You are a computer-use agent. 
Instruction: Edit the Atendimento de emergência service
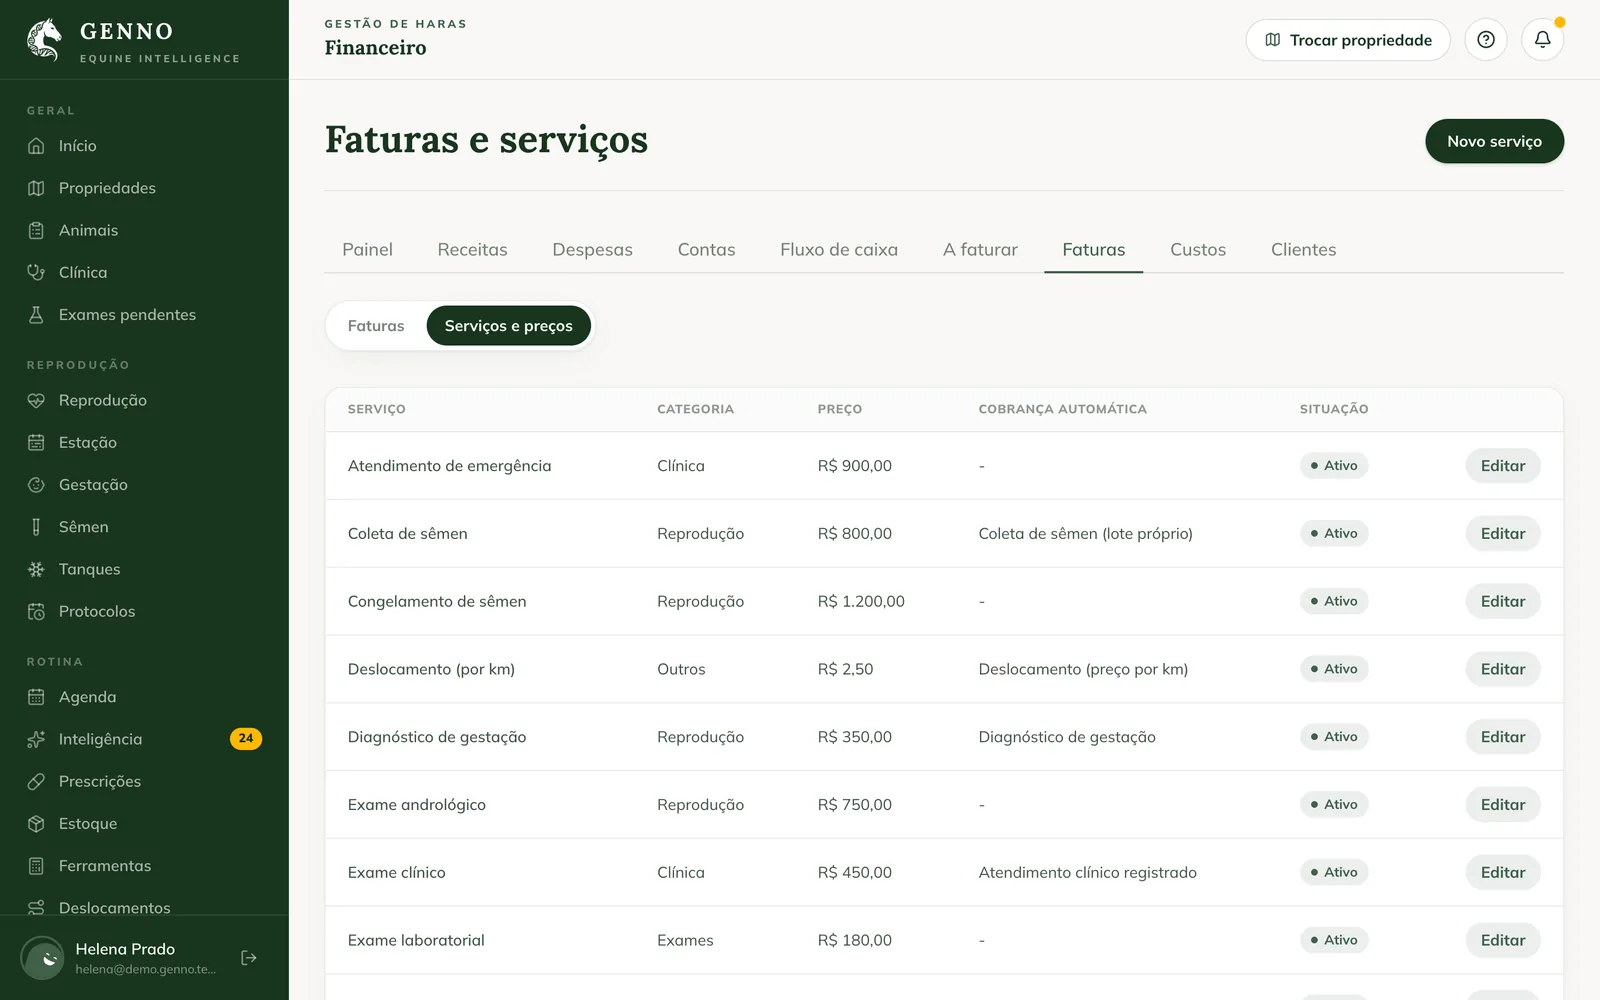point(1503,466)
